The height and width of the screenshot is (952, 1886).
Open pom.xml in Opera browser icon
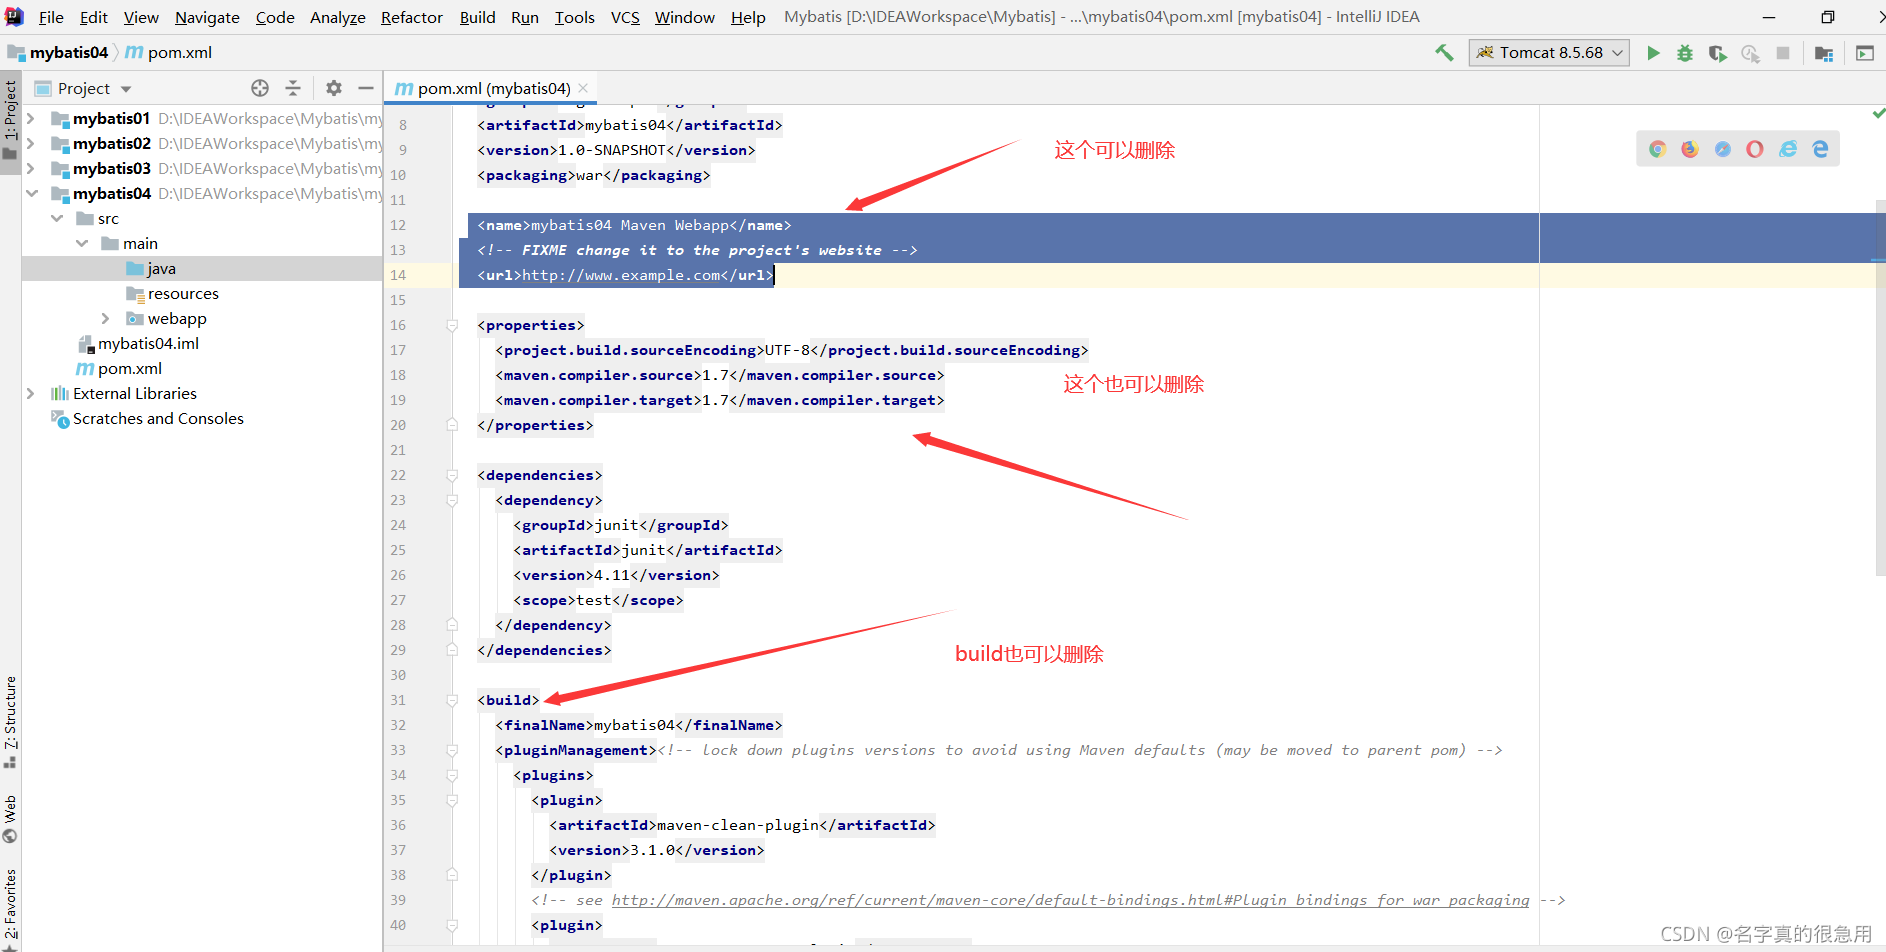1755,149
